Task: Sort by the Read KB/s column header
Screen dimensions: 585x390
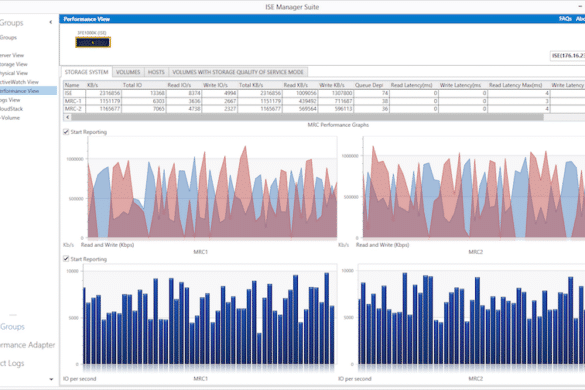Action: 300,85
